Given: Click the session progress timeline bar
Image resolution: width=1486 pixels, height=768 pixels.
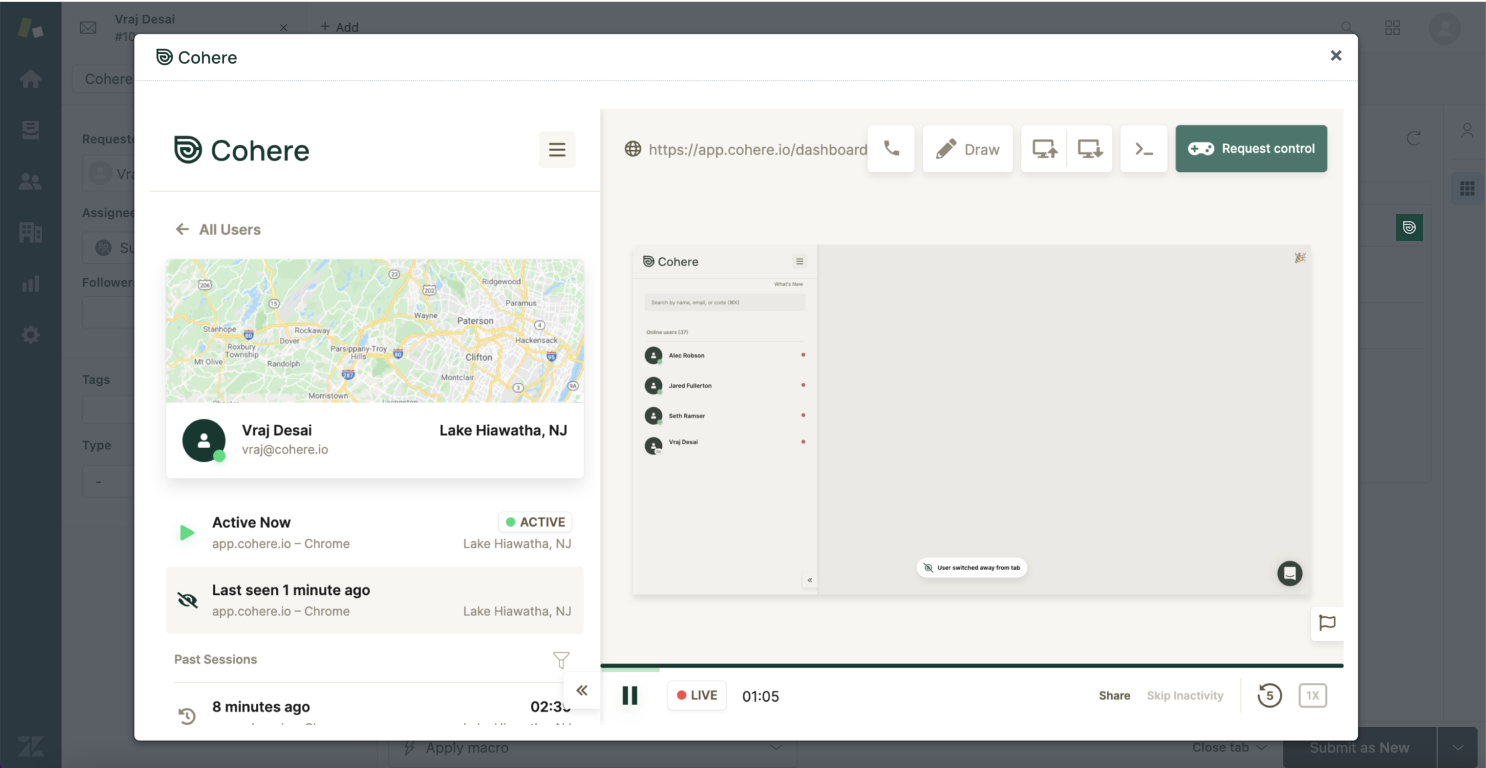Looking at the screenshot, I should 970,666.
